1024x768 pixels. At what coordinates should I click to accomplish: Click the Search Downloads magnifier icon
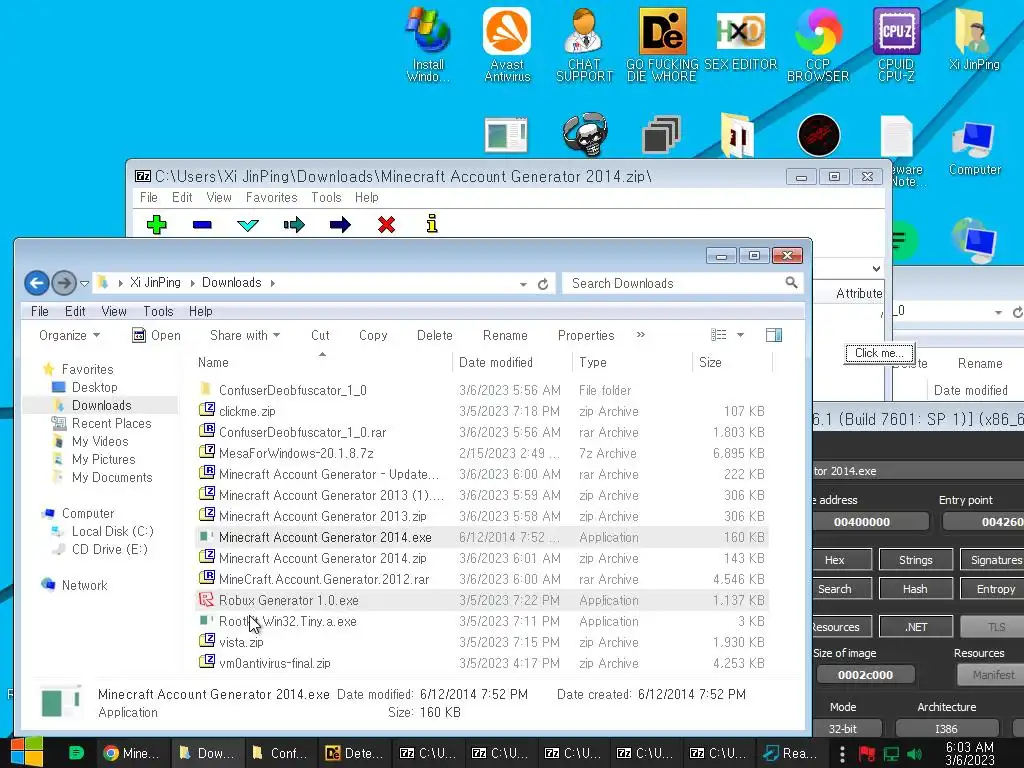click(791, 283)
